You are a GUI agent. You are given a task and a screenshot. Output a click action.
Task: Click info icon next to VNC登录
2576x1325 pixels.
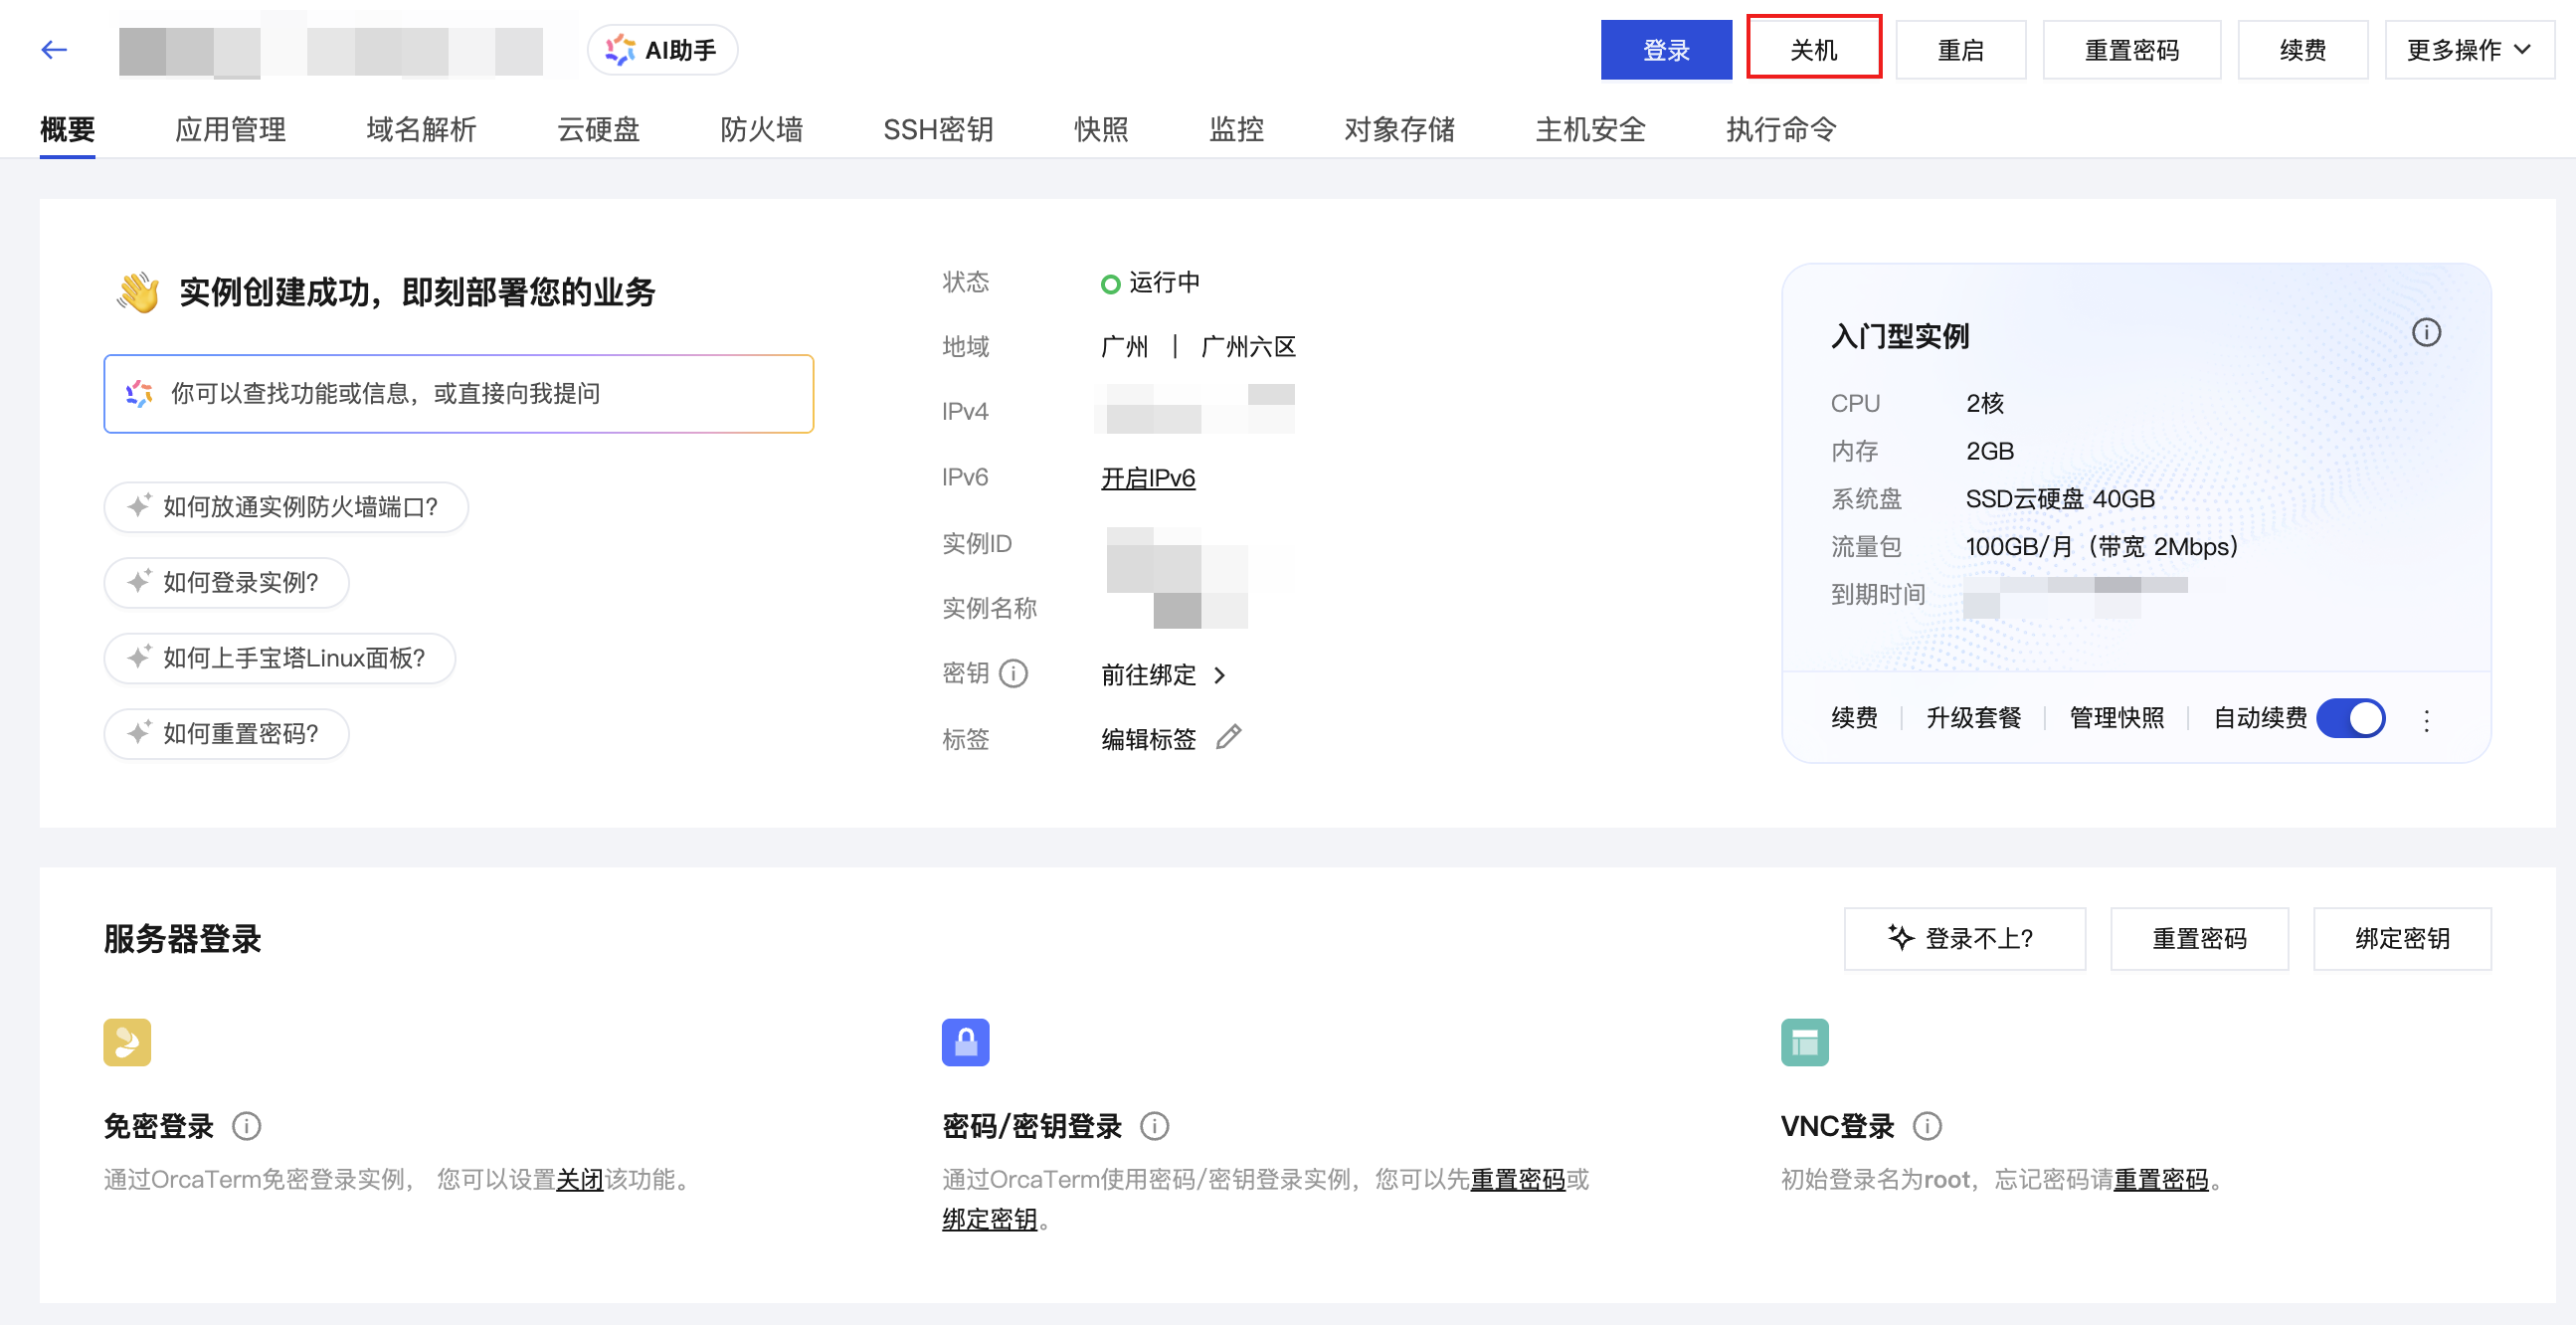click(1926, 1127)
